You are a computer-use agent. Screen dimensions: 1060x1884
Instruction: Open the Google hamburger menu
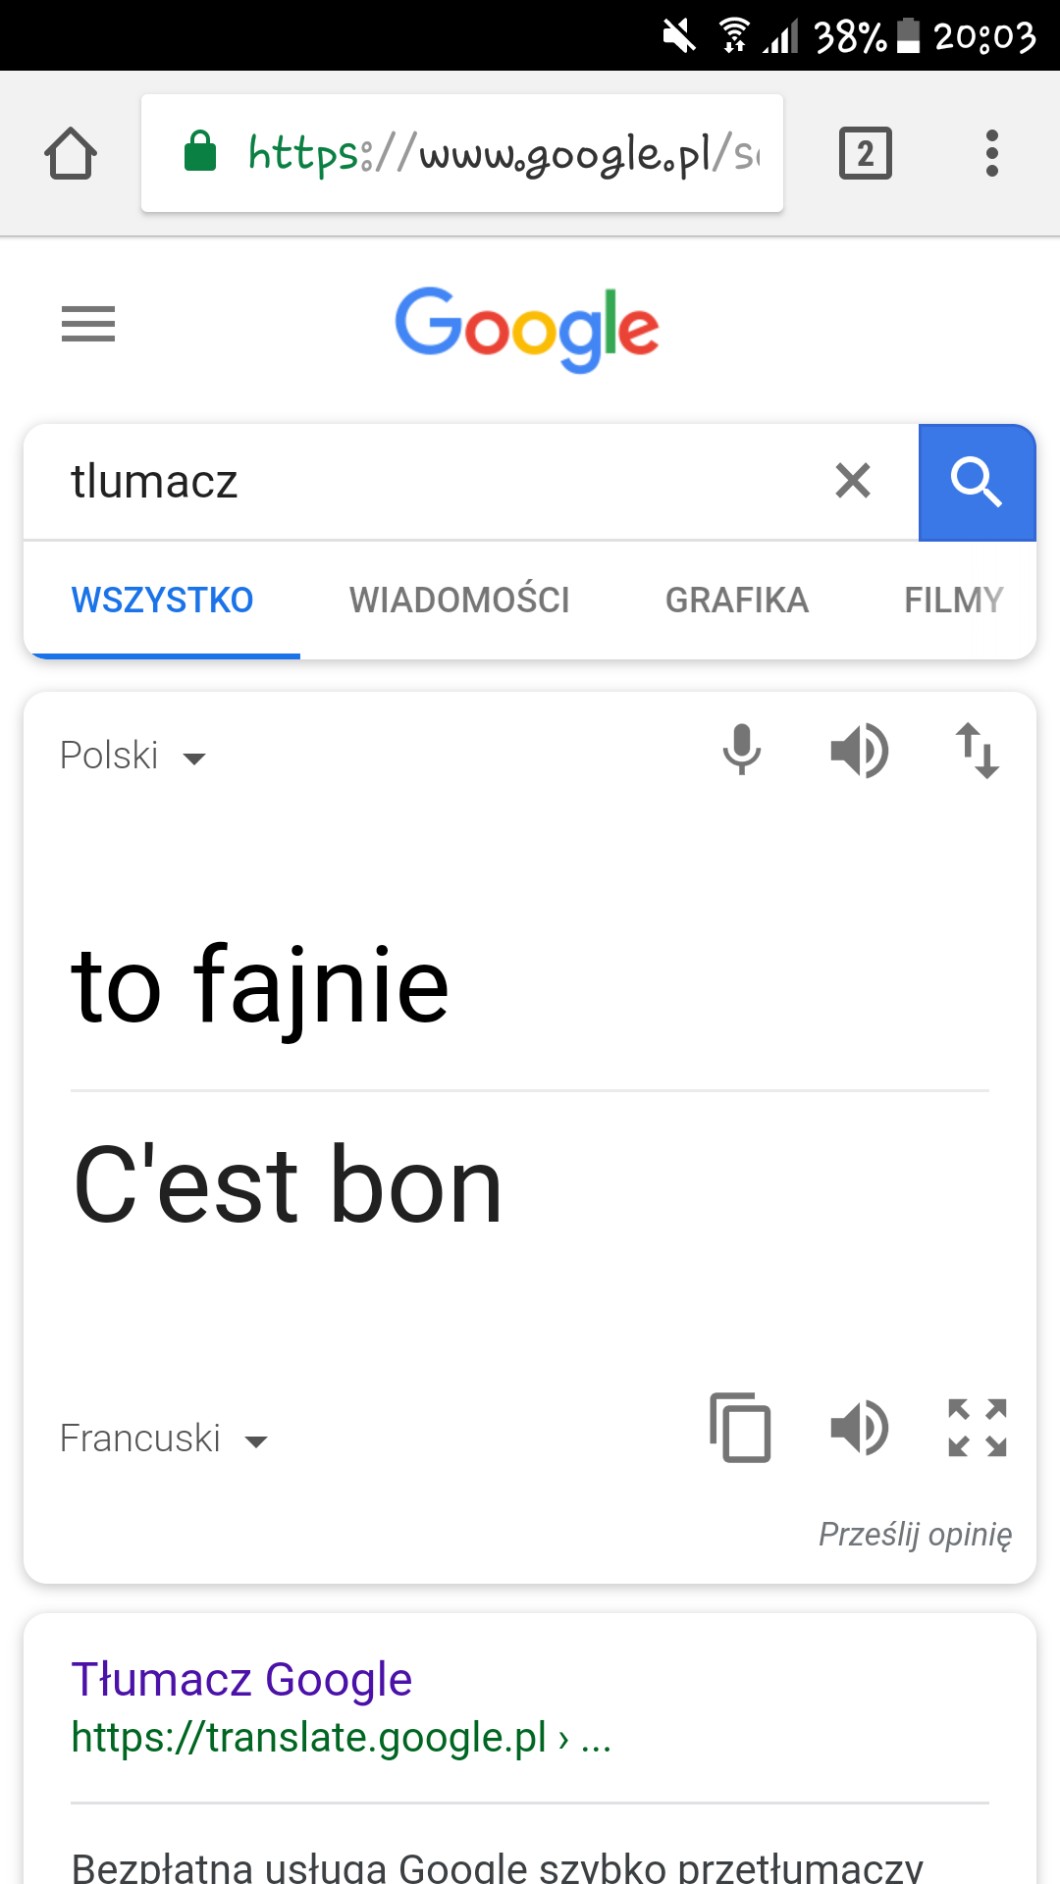coord(88,324)
